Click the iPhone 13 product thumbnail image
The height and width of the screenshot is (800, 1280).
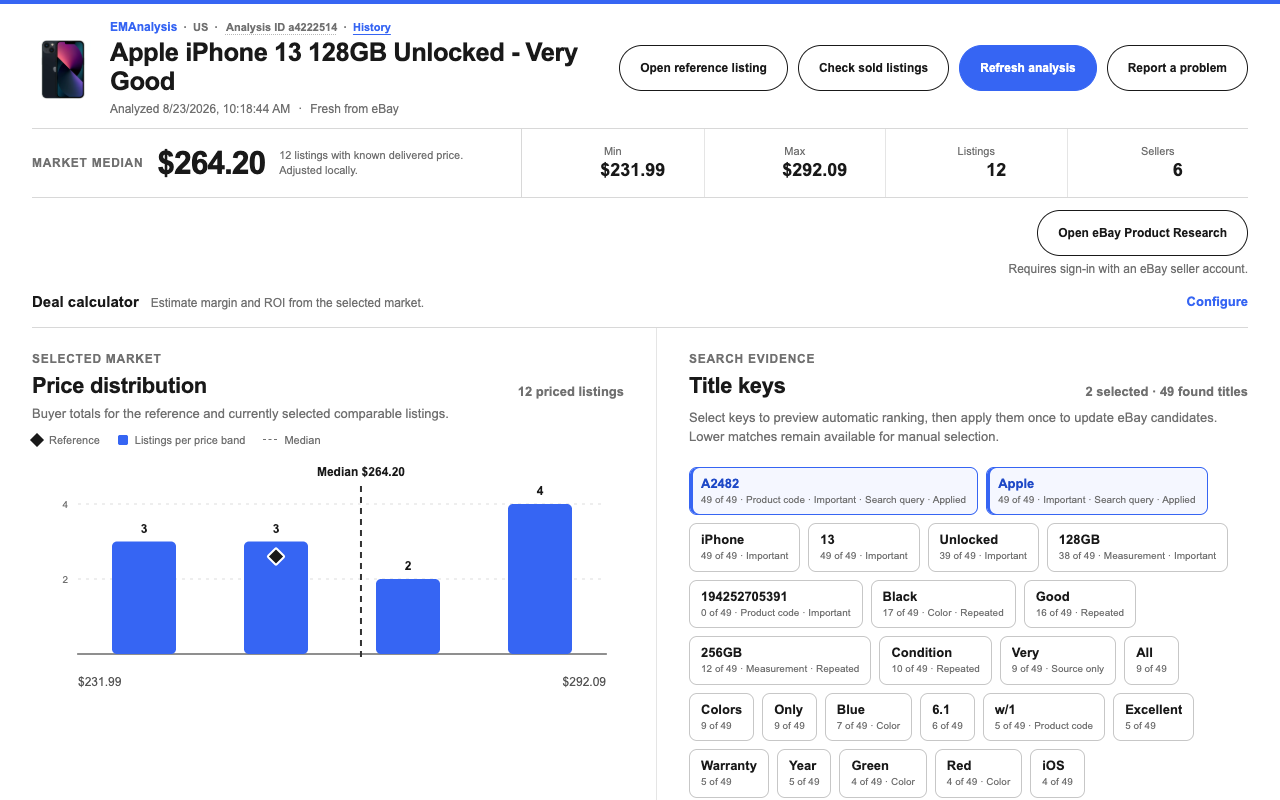(63, 69)
